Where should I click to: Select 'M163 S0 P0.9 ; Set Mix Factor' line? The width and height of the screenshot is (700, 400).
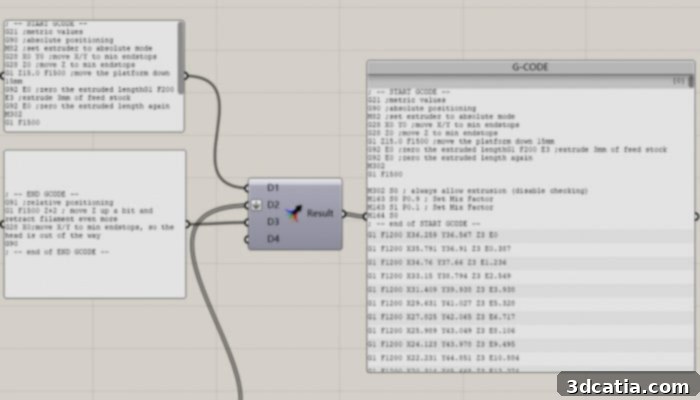[x=430, y=199]
